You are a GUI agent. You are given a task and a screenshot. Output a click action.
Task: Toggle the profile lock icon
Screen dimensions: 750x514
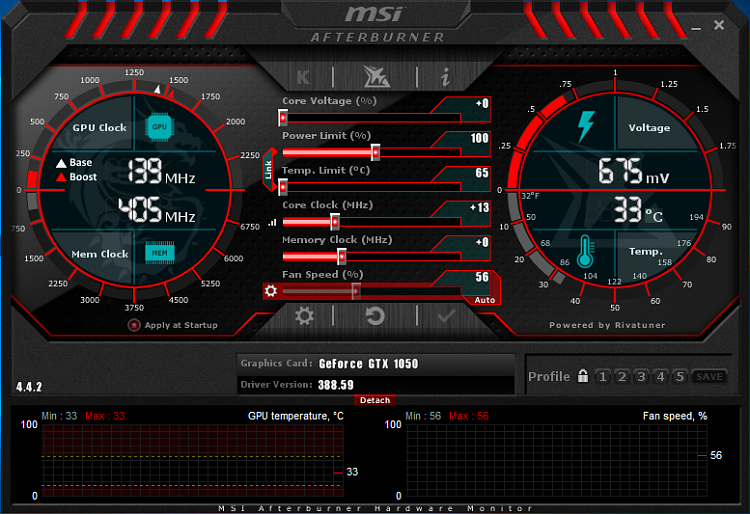(583, 376)
